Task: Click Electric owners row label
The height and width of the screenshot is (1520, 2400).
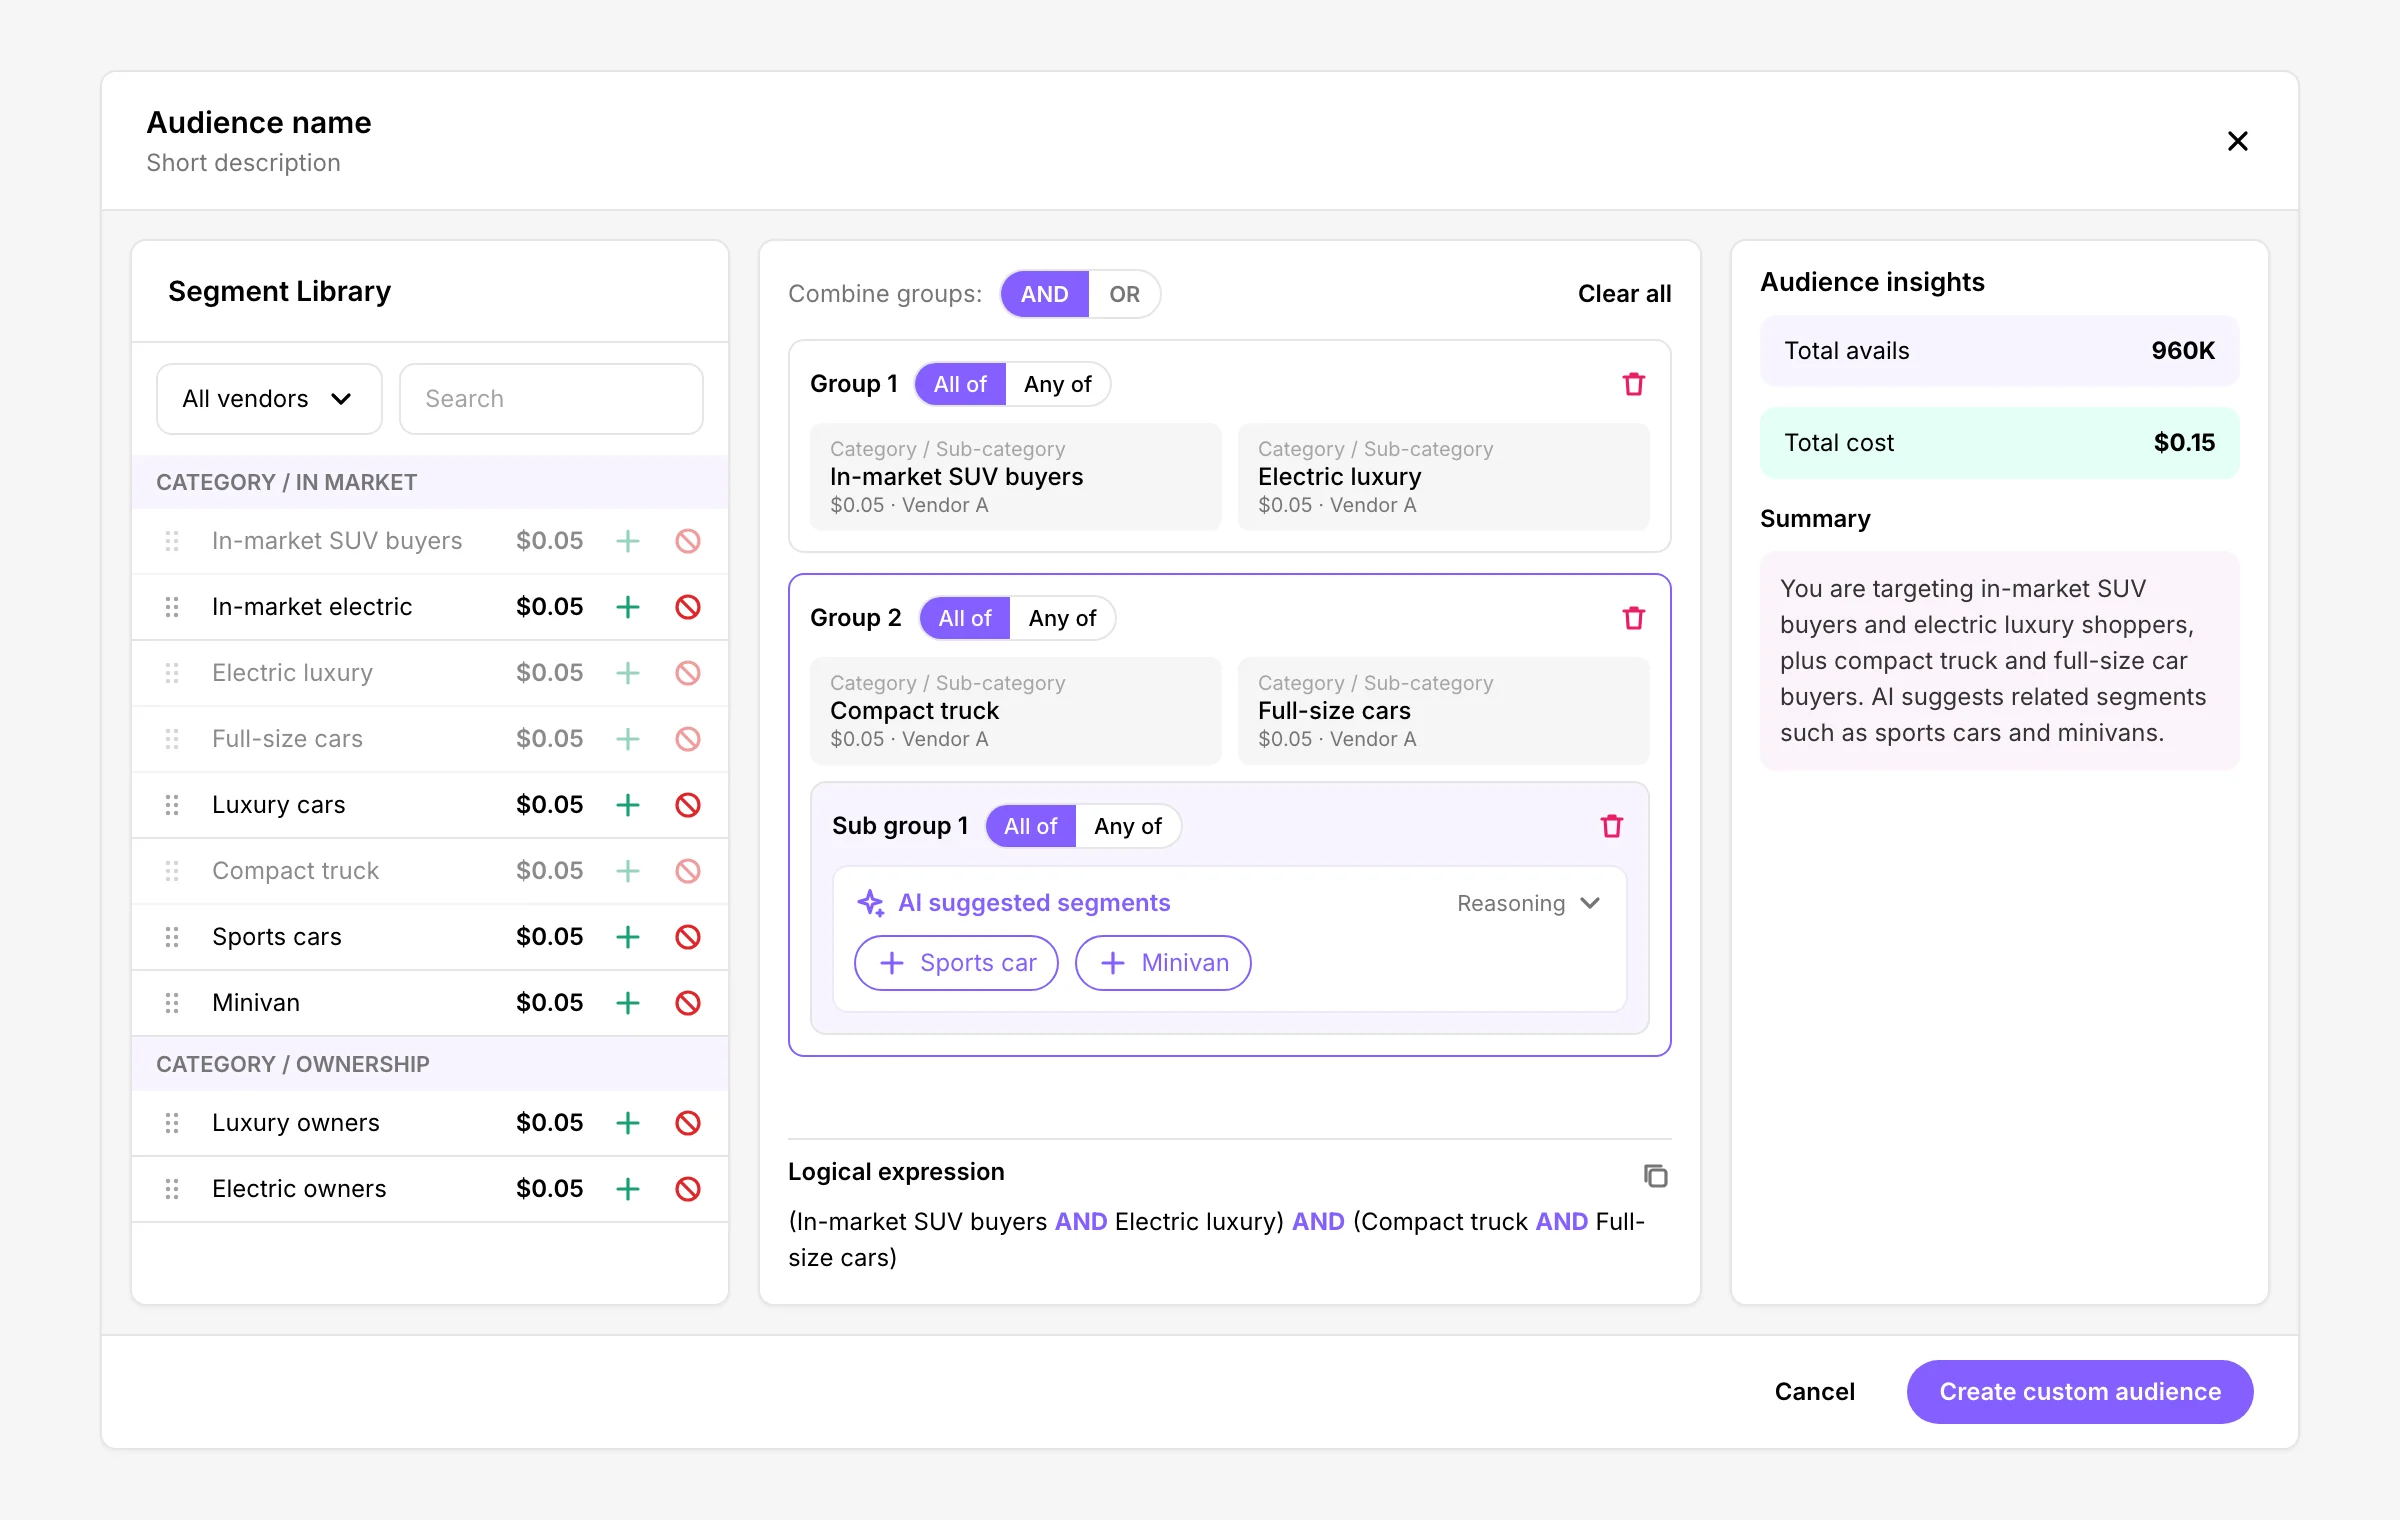Action: [299, 1189]
